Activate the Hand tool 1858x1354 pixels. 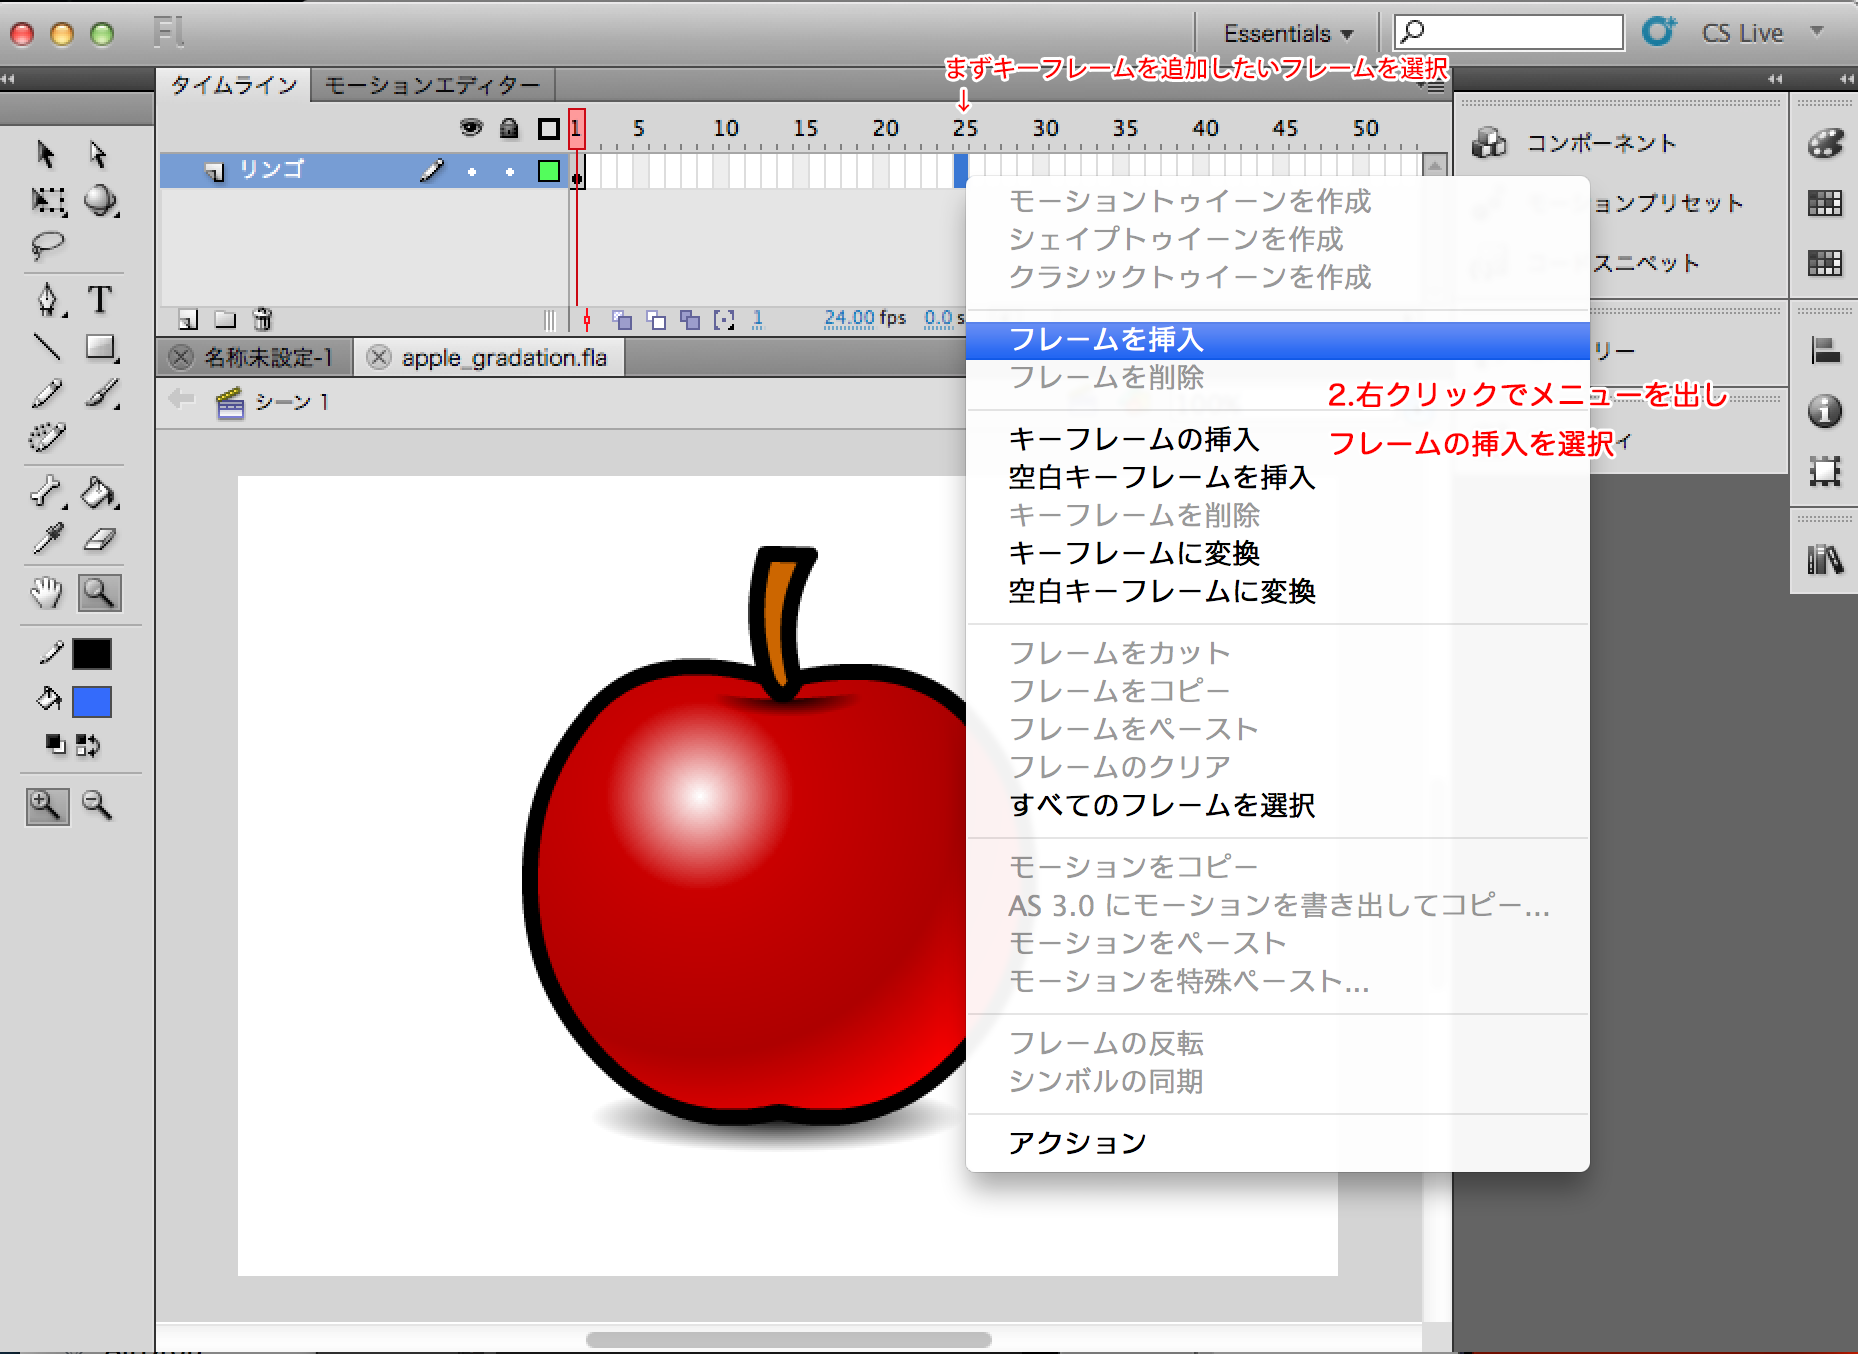pyautogui.click(x=46, y=593)
